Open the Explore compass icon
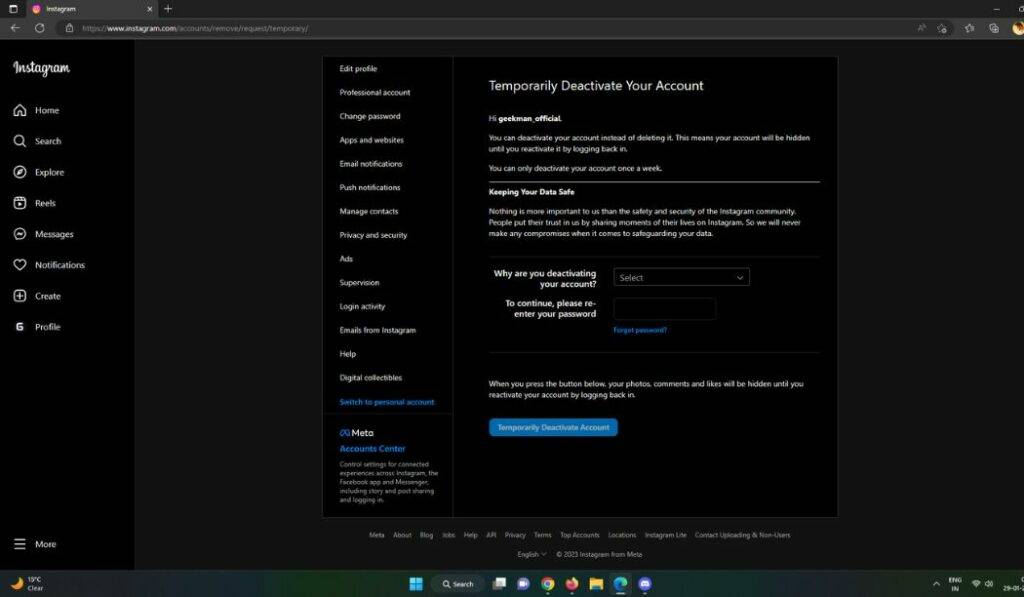Image resolution: width=1024 pixels, height=597 pixels. click(x=20, y=173)
